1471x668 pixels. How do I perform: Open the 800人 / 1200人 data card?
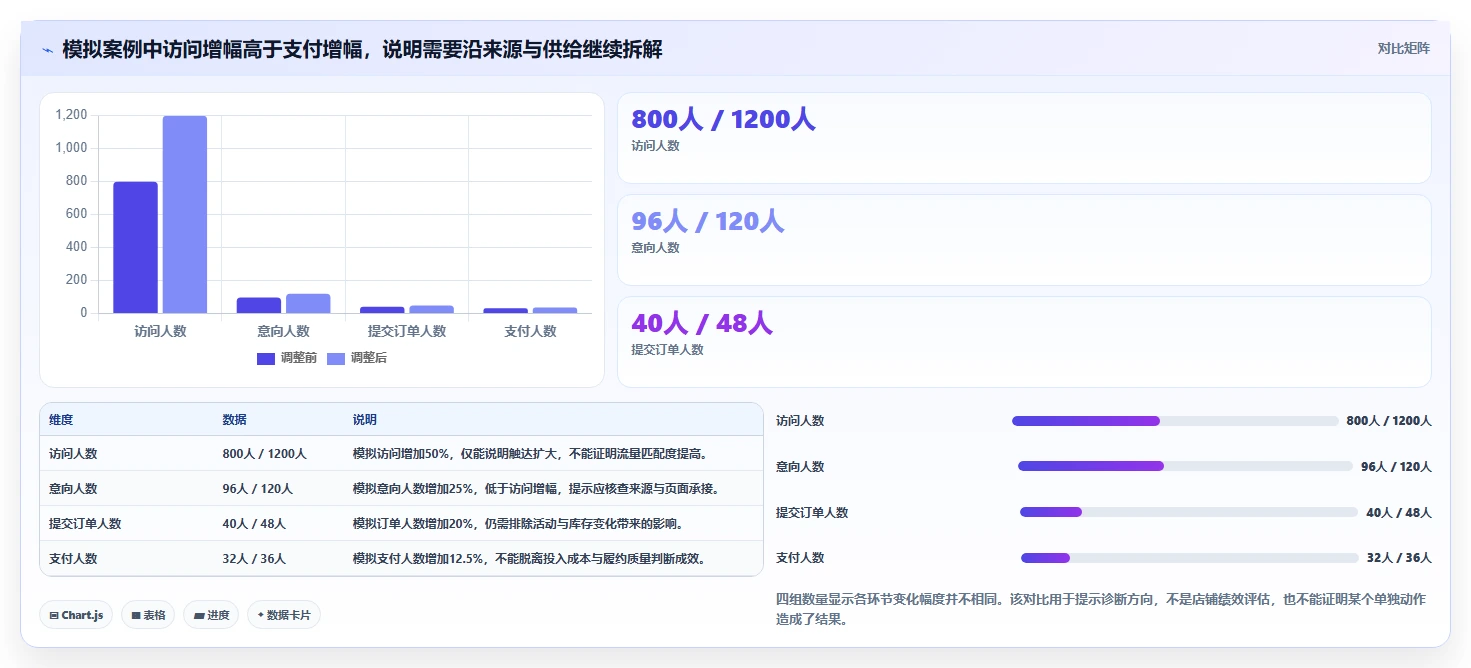1024,138
